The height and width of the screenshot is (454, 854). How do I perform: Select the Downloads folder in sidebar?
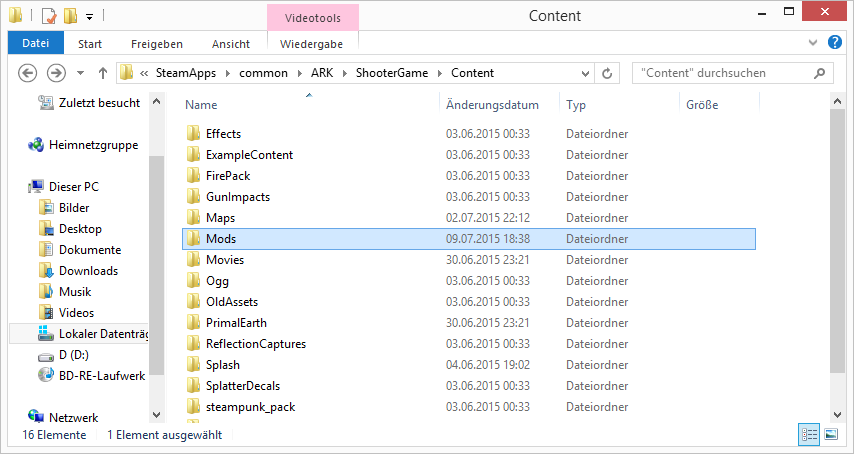(88, 271)
